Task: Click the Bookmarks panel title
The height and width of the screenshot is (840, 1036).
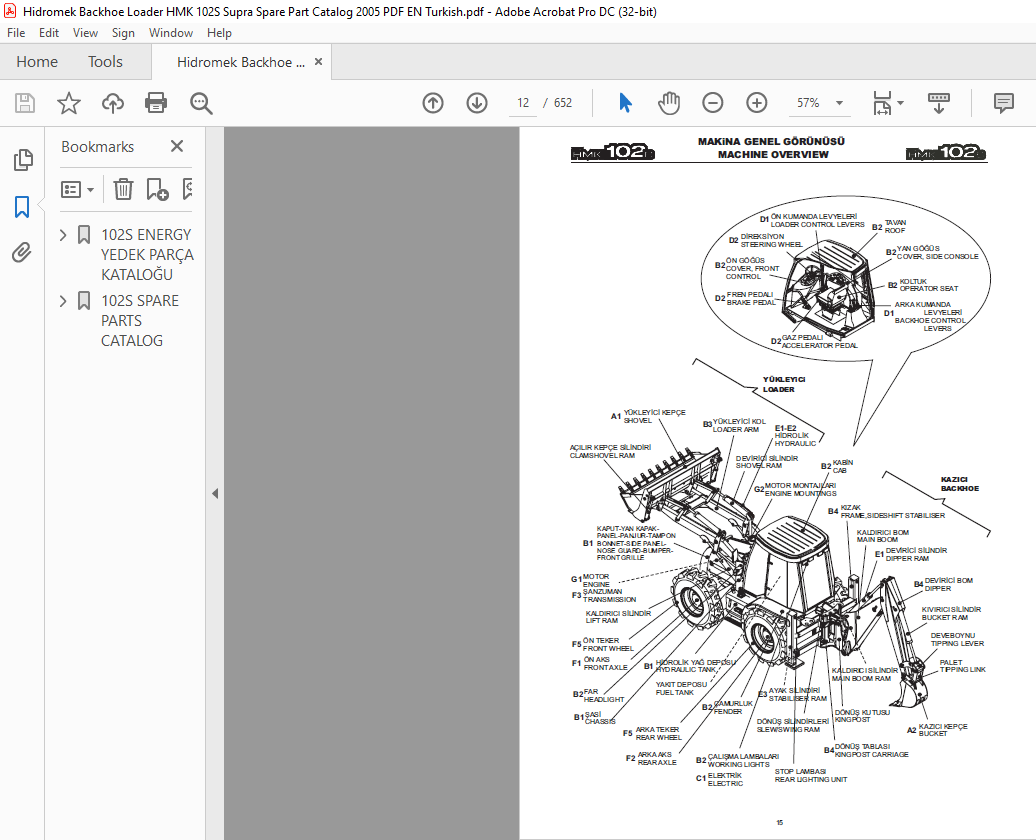Action: click(98, 147)
